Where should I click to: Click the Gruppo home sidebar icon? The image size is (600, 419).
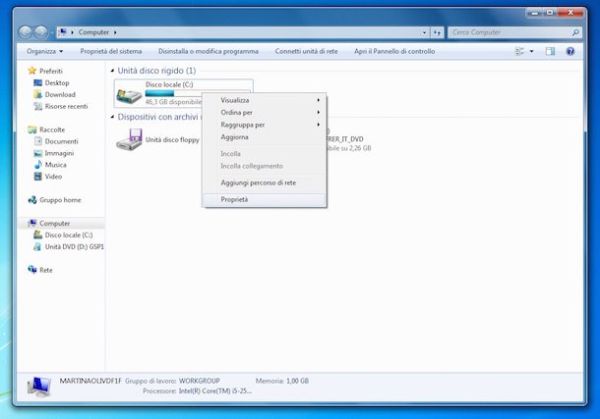(33, 200)
